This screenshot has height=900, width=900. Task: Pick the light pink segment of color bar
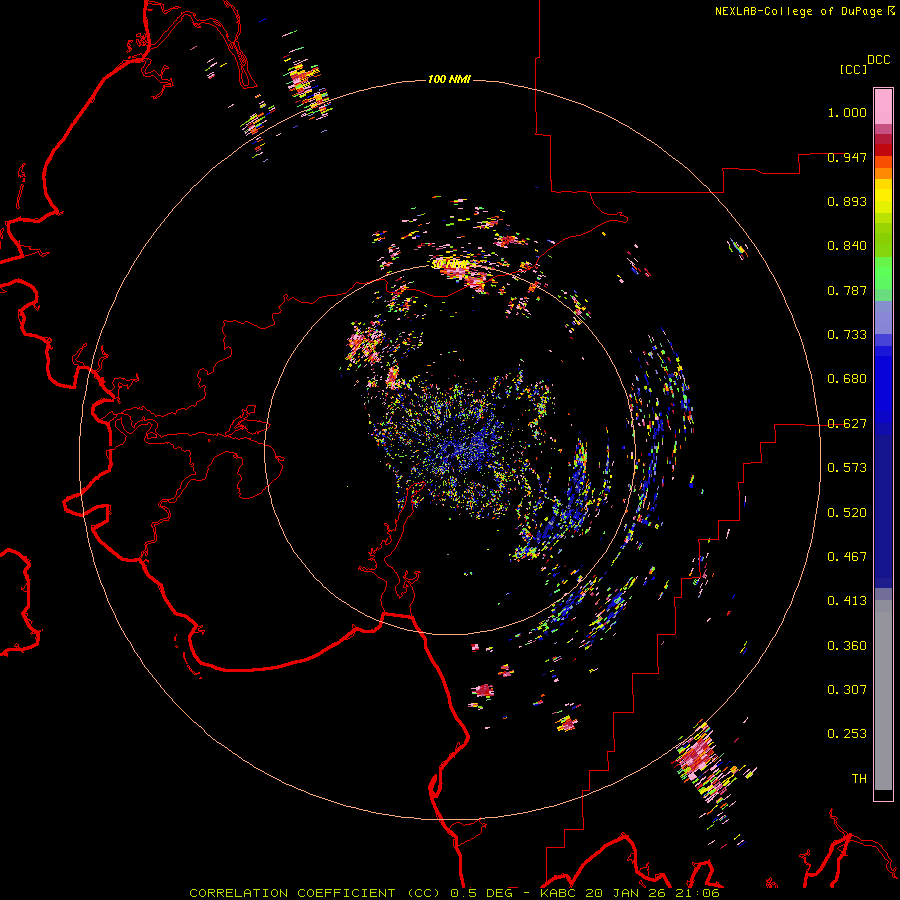883,106
